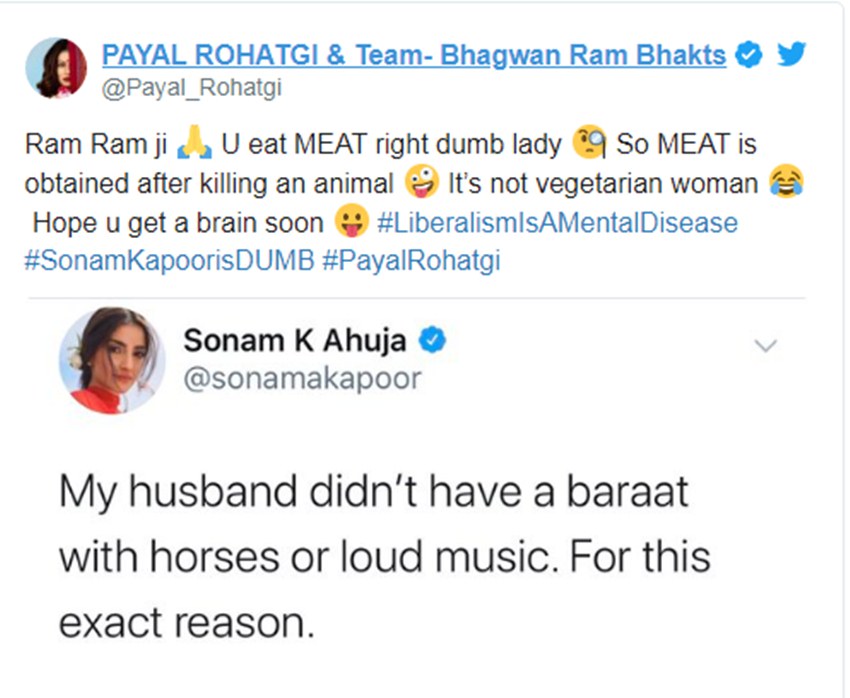This screenshot has width=850, height=698.
Task: Click the Sonam K Ahuja display name
Action: click(295, 341)
